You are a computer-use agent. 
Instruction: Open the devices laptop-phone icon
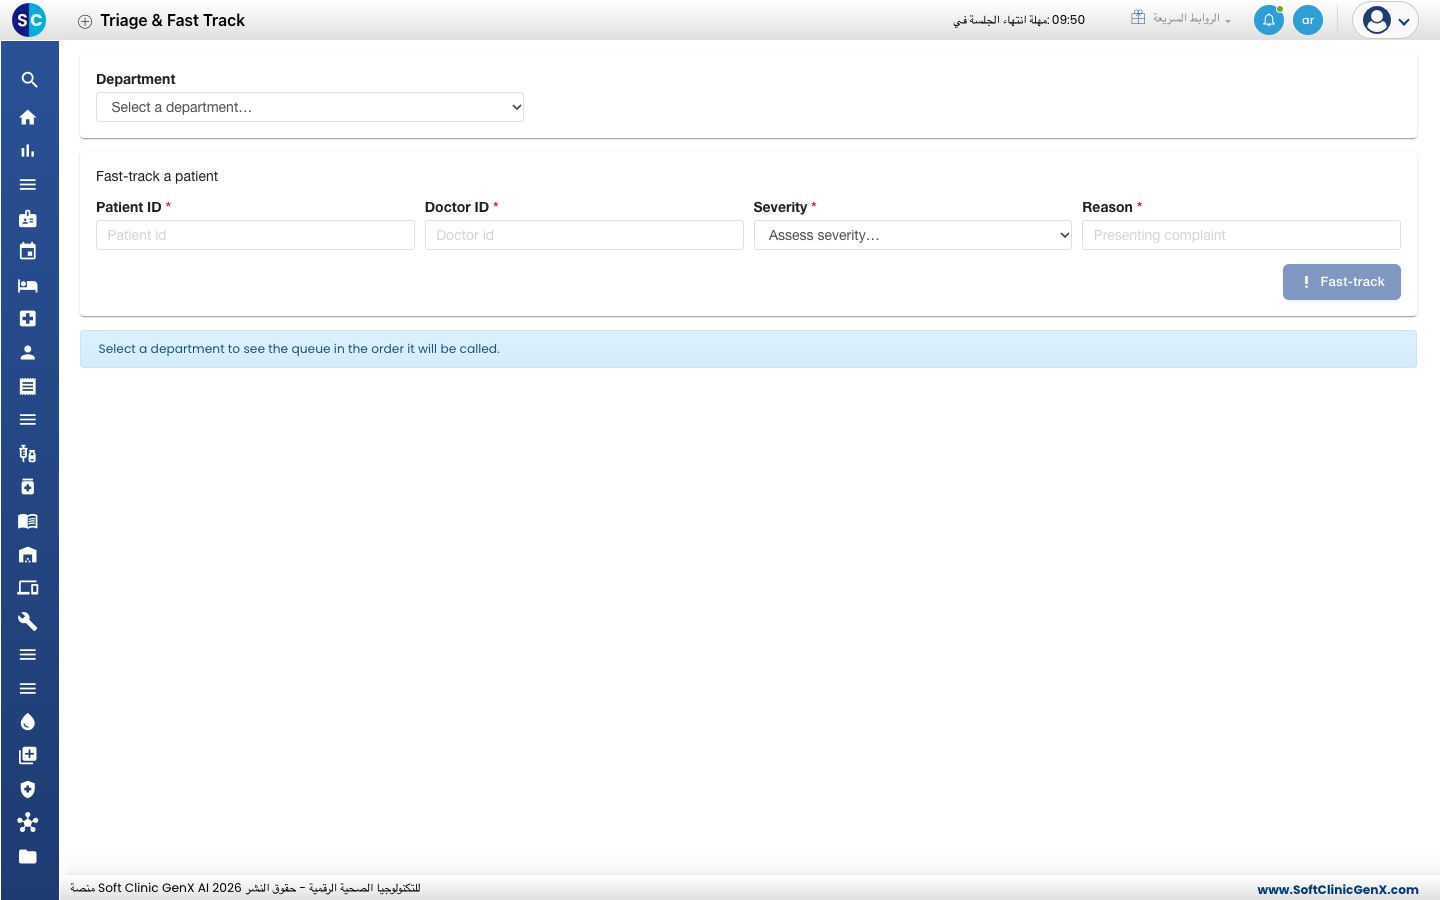pos(28,588)
